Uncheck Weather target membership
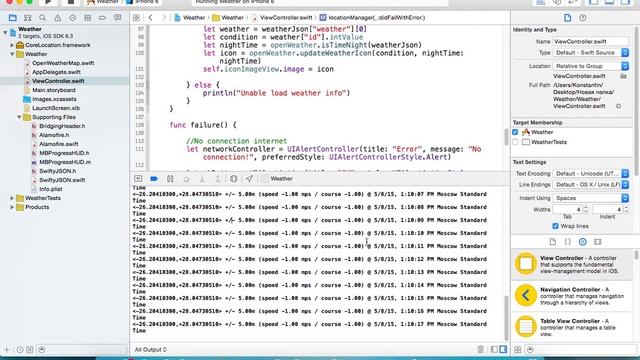The width and height of the screenshot is (640, 360). pos(515,132)
